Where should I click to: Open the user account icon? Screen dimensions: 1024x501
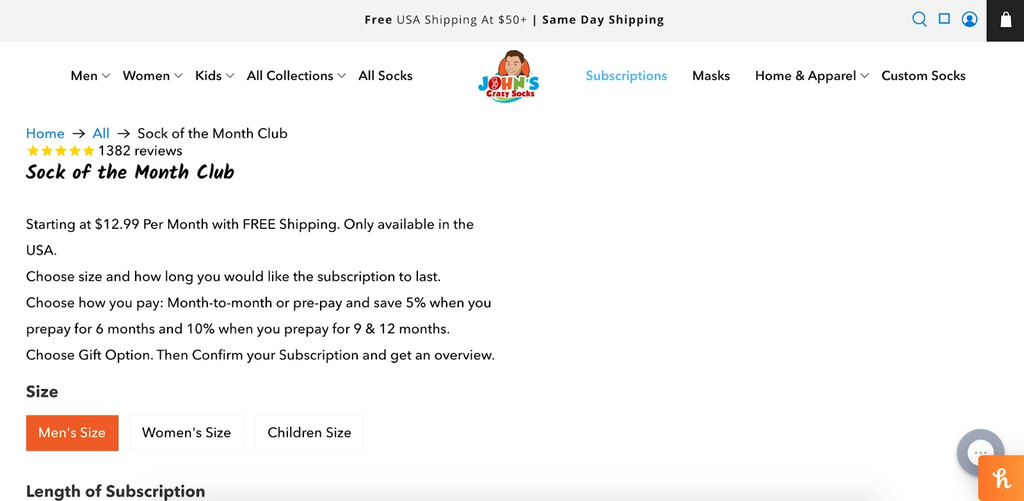(969, 19)
